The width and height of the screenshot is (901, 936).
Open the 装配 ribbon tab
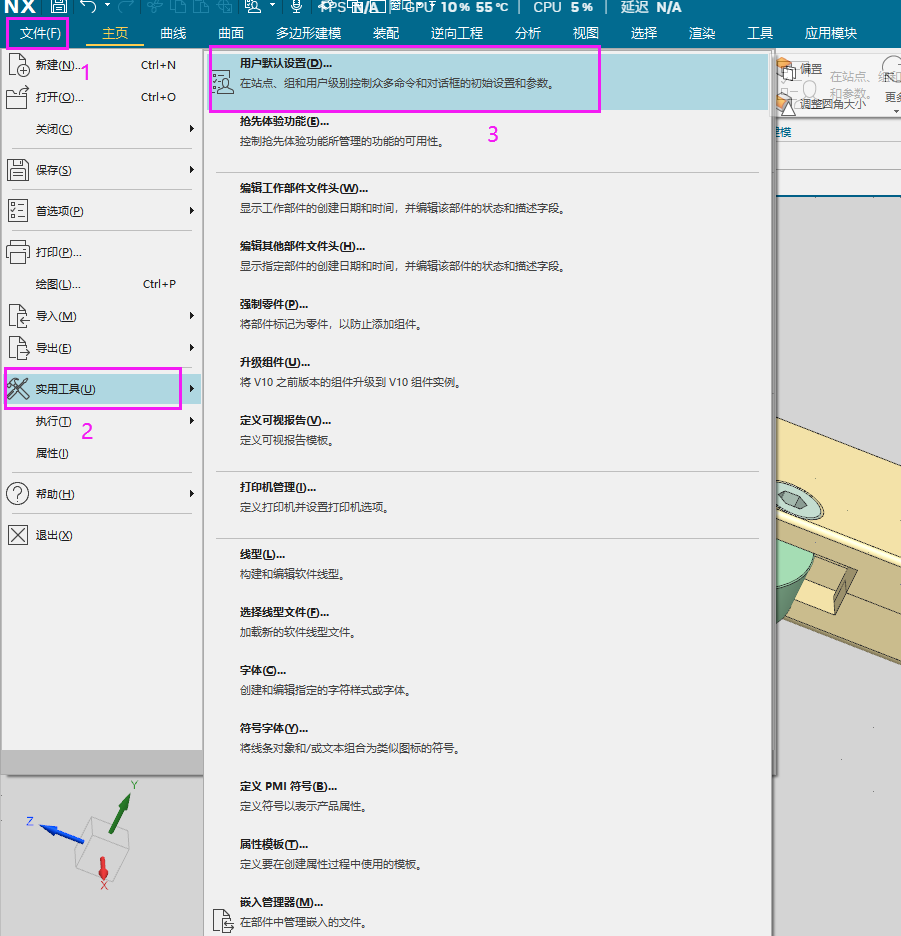[386, 33]
